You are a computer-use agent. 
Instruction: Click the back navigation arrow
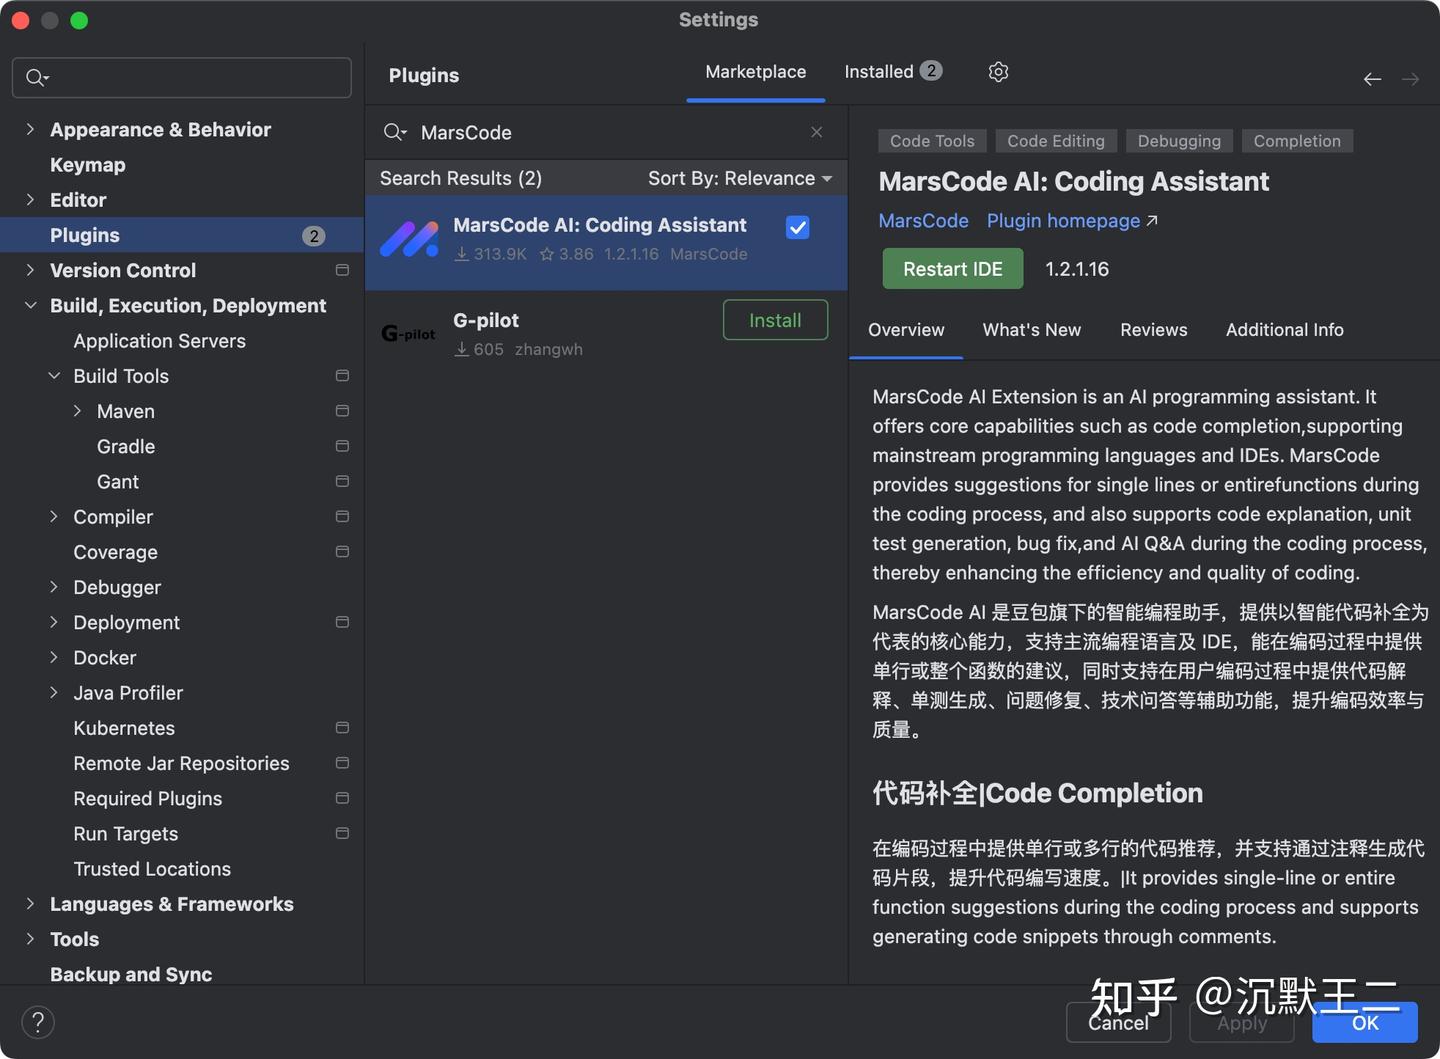pos(1372,79)
